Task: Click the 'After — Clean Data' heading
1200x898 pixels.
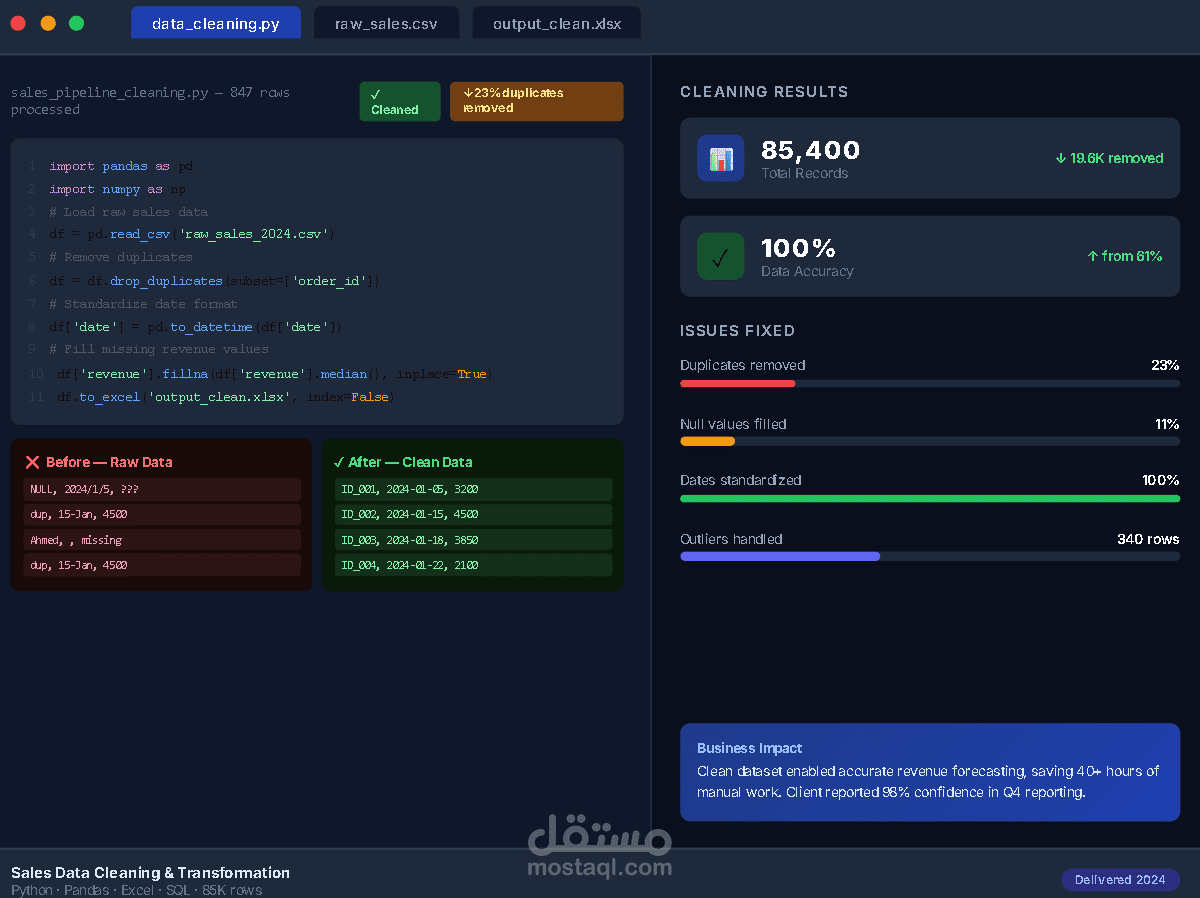Action: coord(410,462)
